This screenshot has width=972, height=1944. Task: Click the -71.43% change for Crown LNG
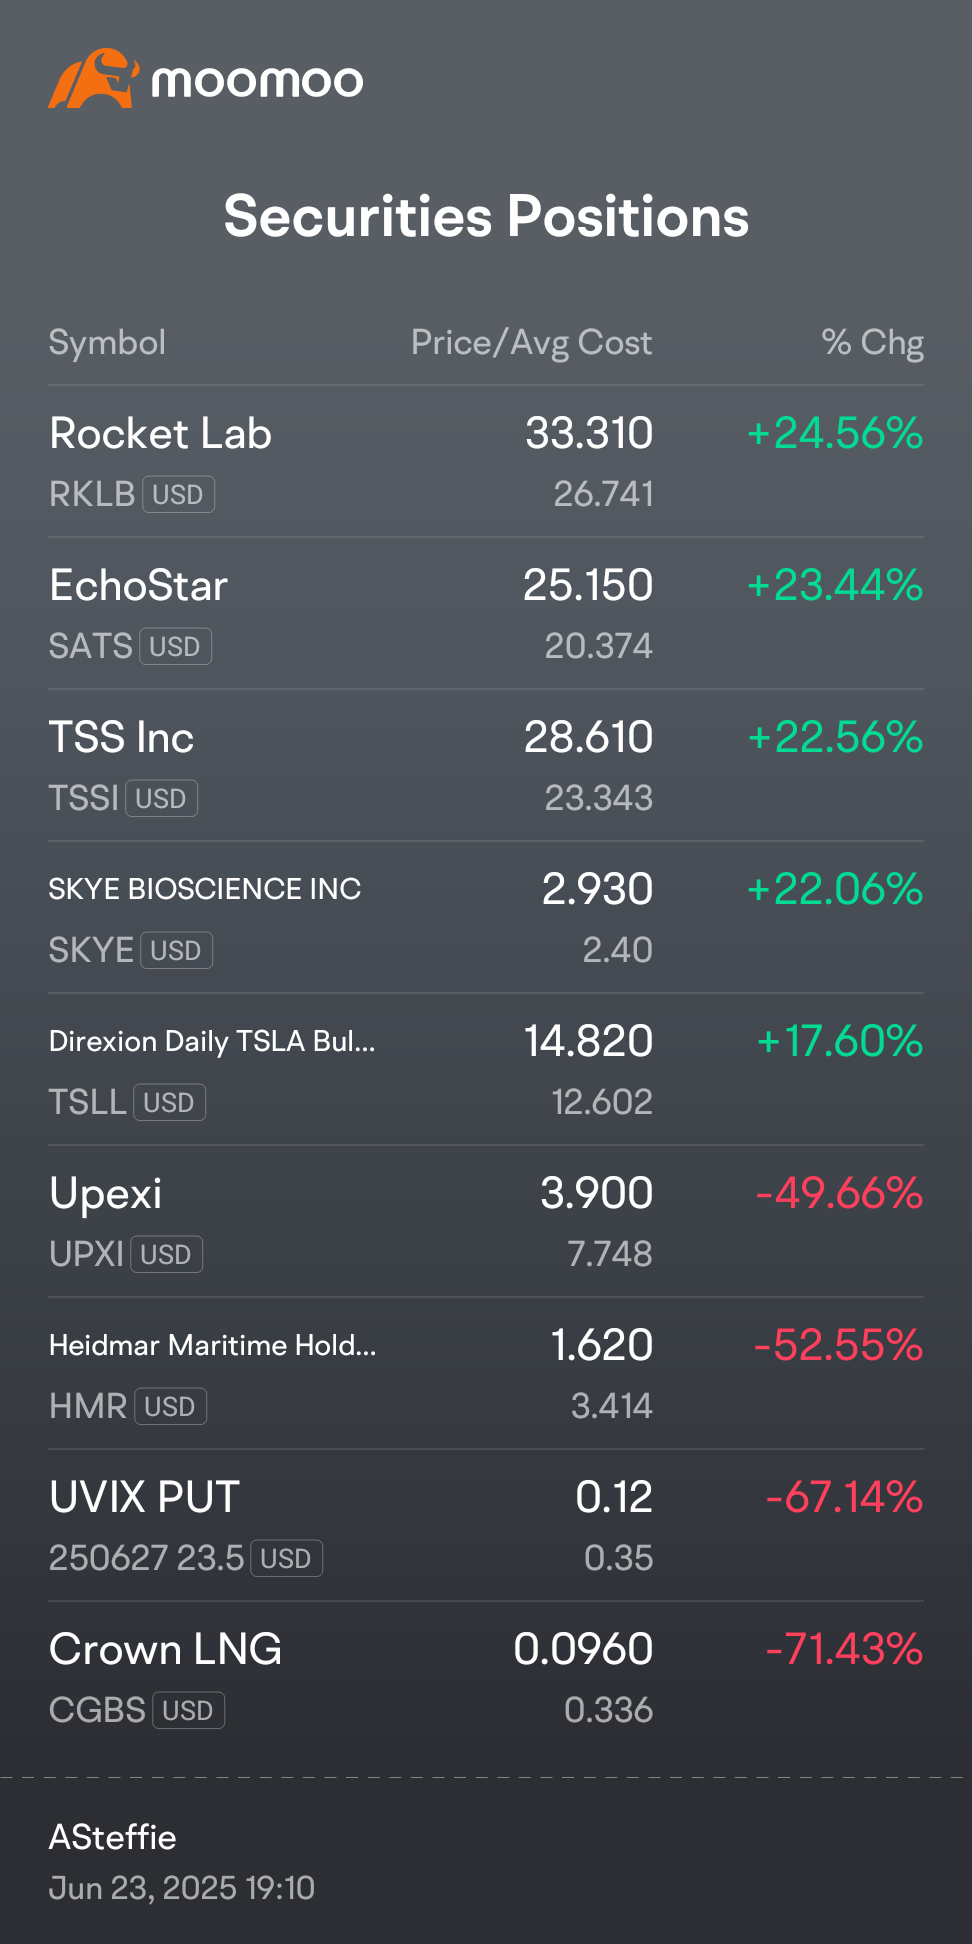click(x=844, y=1650)
